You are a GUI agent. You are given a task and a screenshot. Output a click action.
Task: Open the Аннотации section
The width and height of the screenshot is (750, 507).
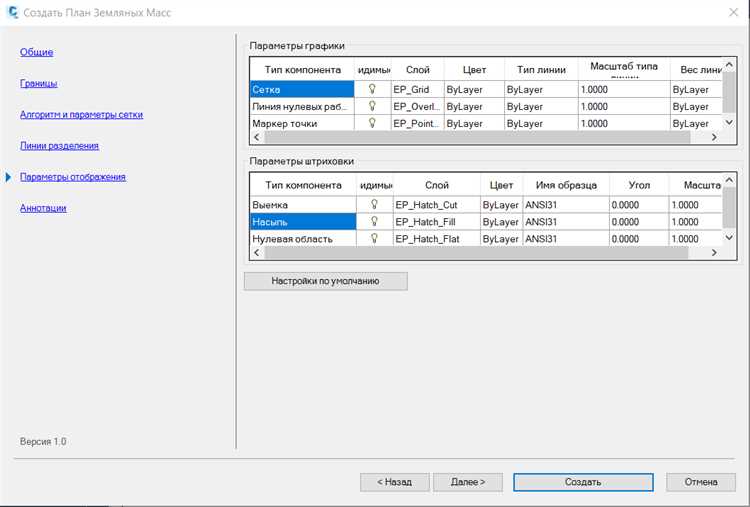coord(43,208)
